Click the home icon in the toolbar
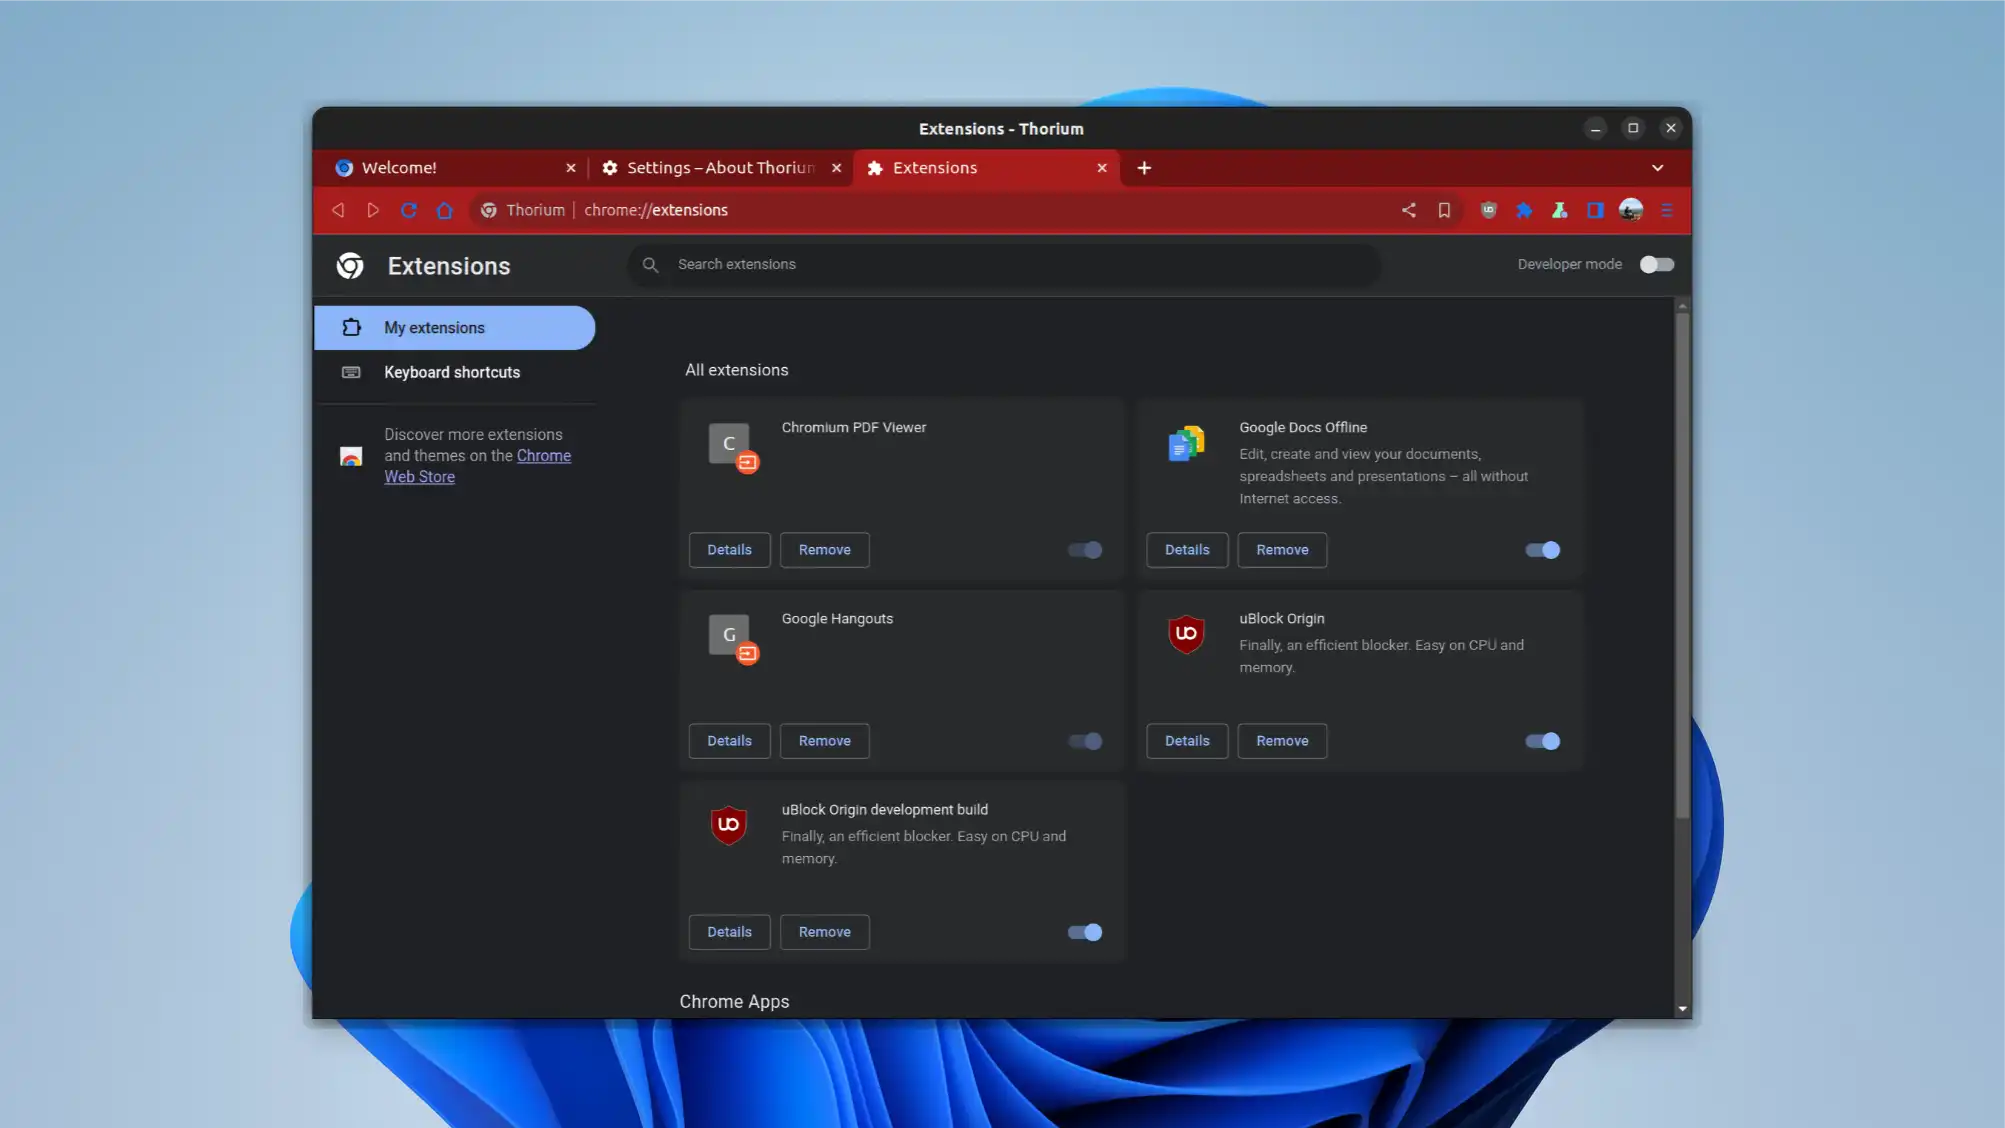Screen dimensions: 2005x1128 coord(445,210)
